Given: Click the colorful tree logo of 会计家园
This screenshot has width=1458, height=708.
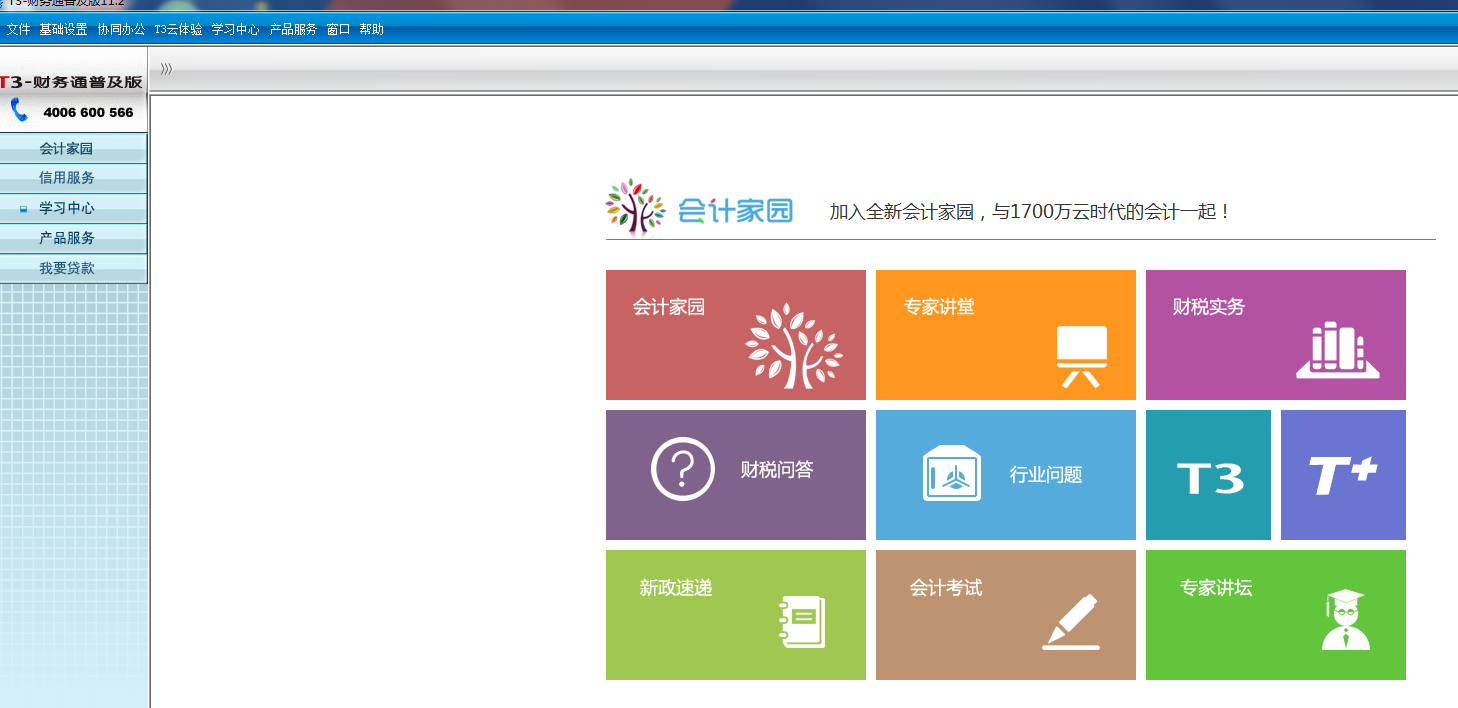Looking at the screenshot, I should pos(635,207).
